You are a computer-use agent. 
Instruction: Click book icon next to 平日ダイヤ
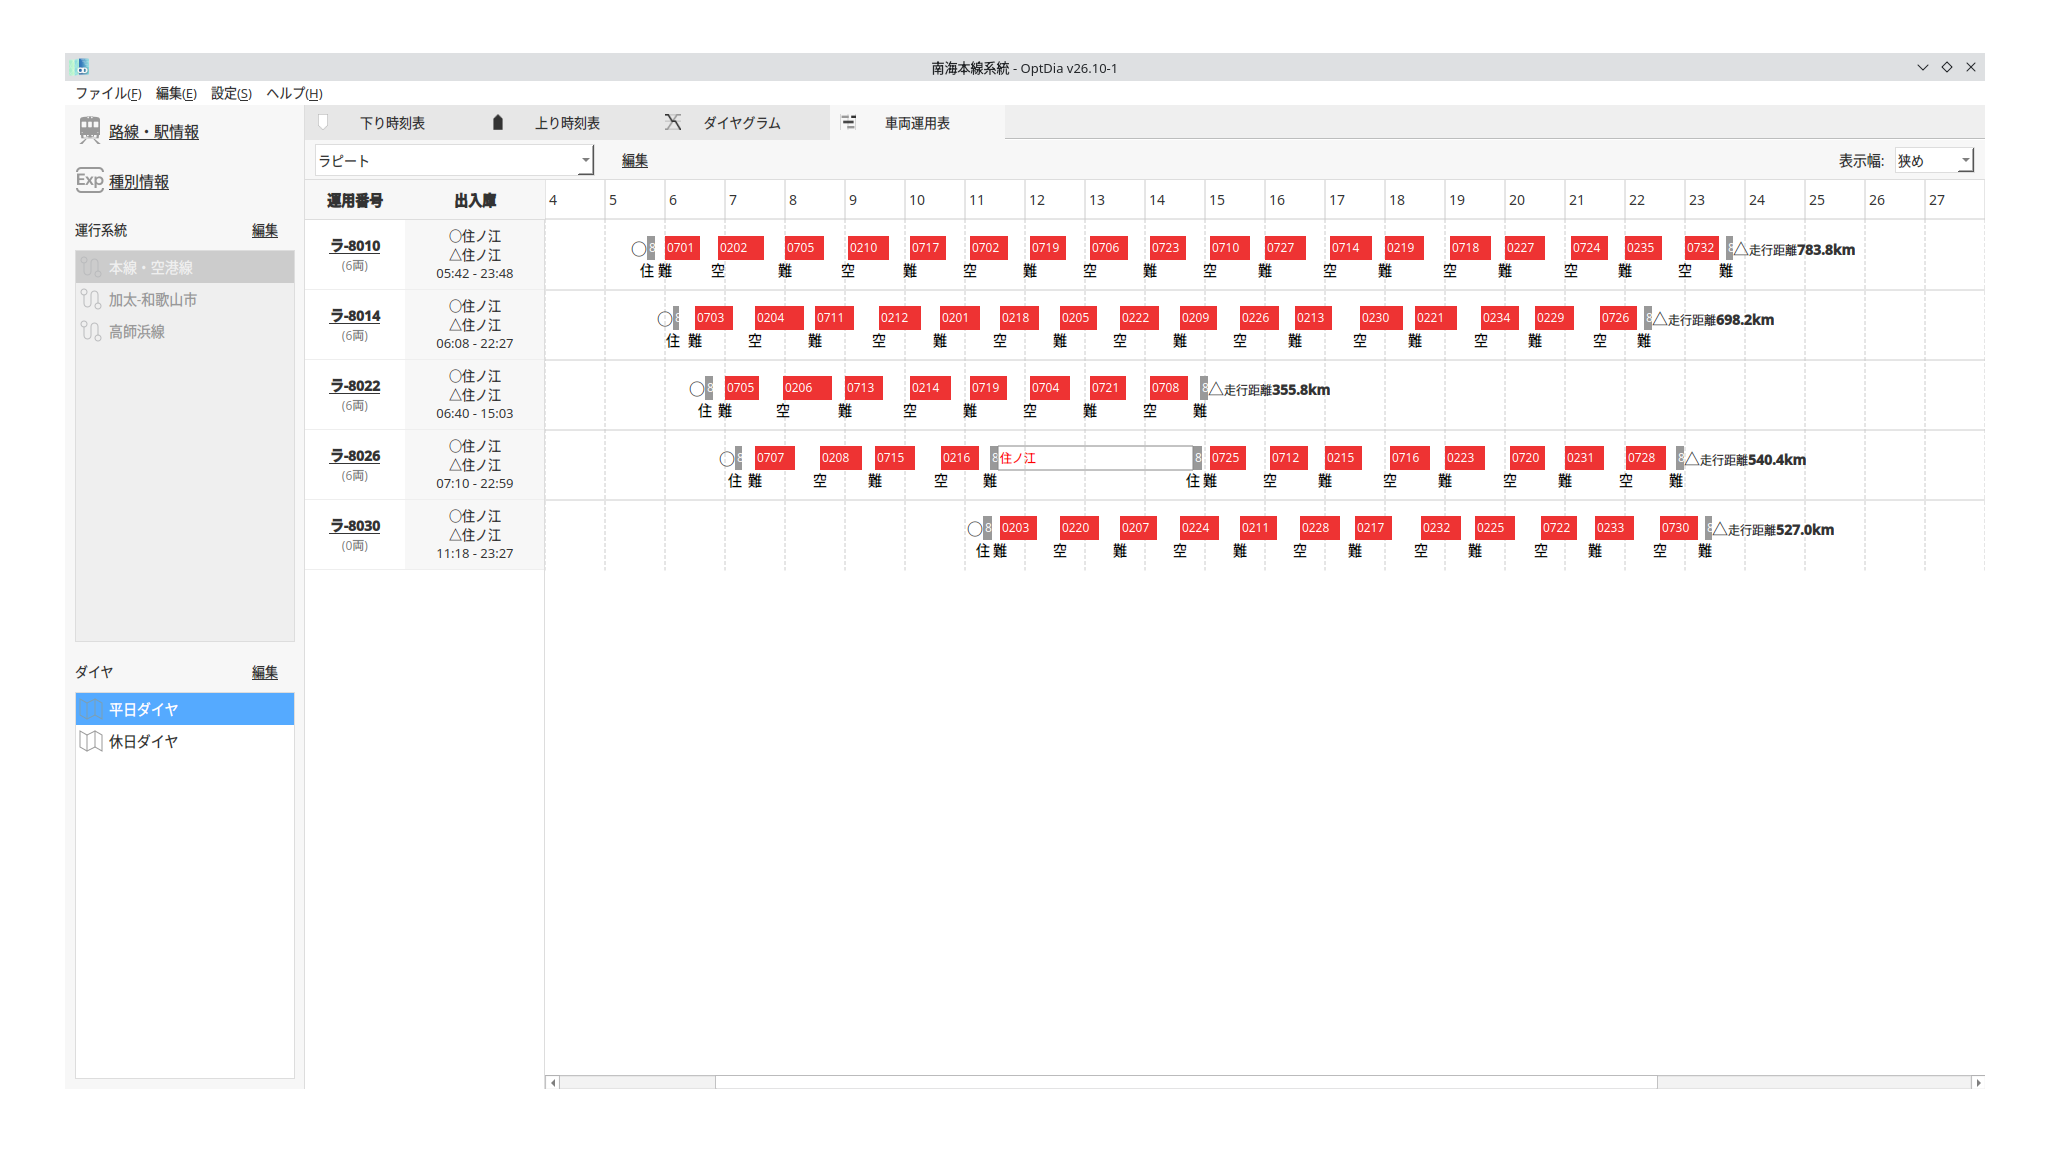click(91, 709)
